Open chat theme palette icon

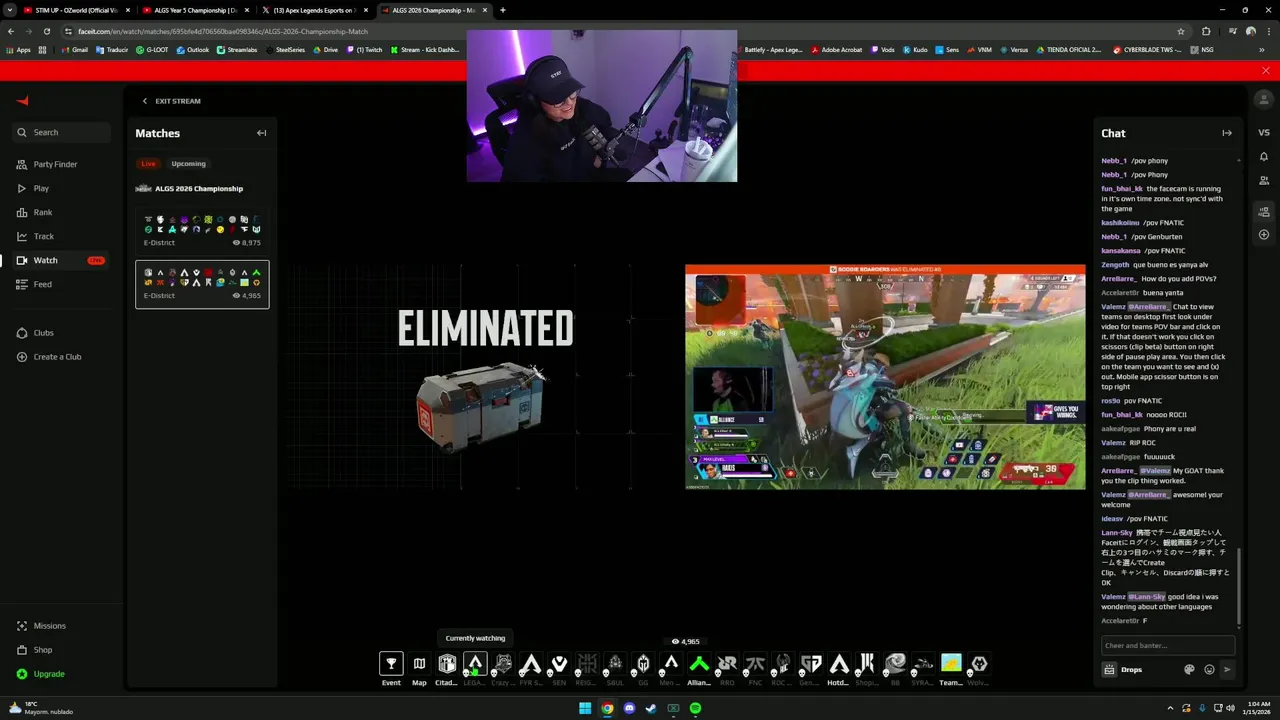[x=1189, y=670]
